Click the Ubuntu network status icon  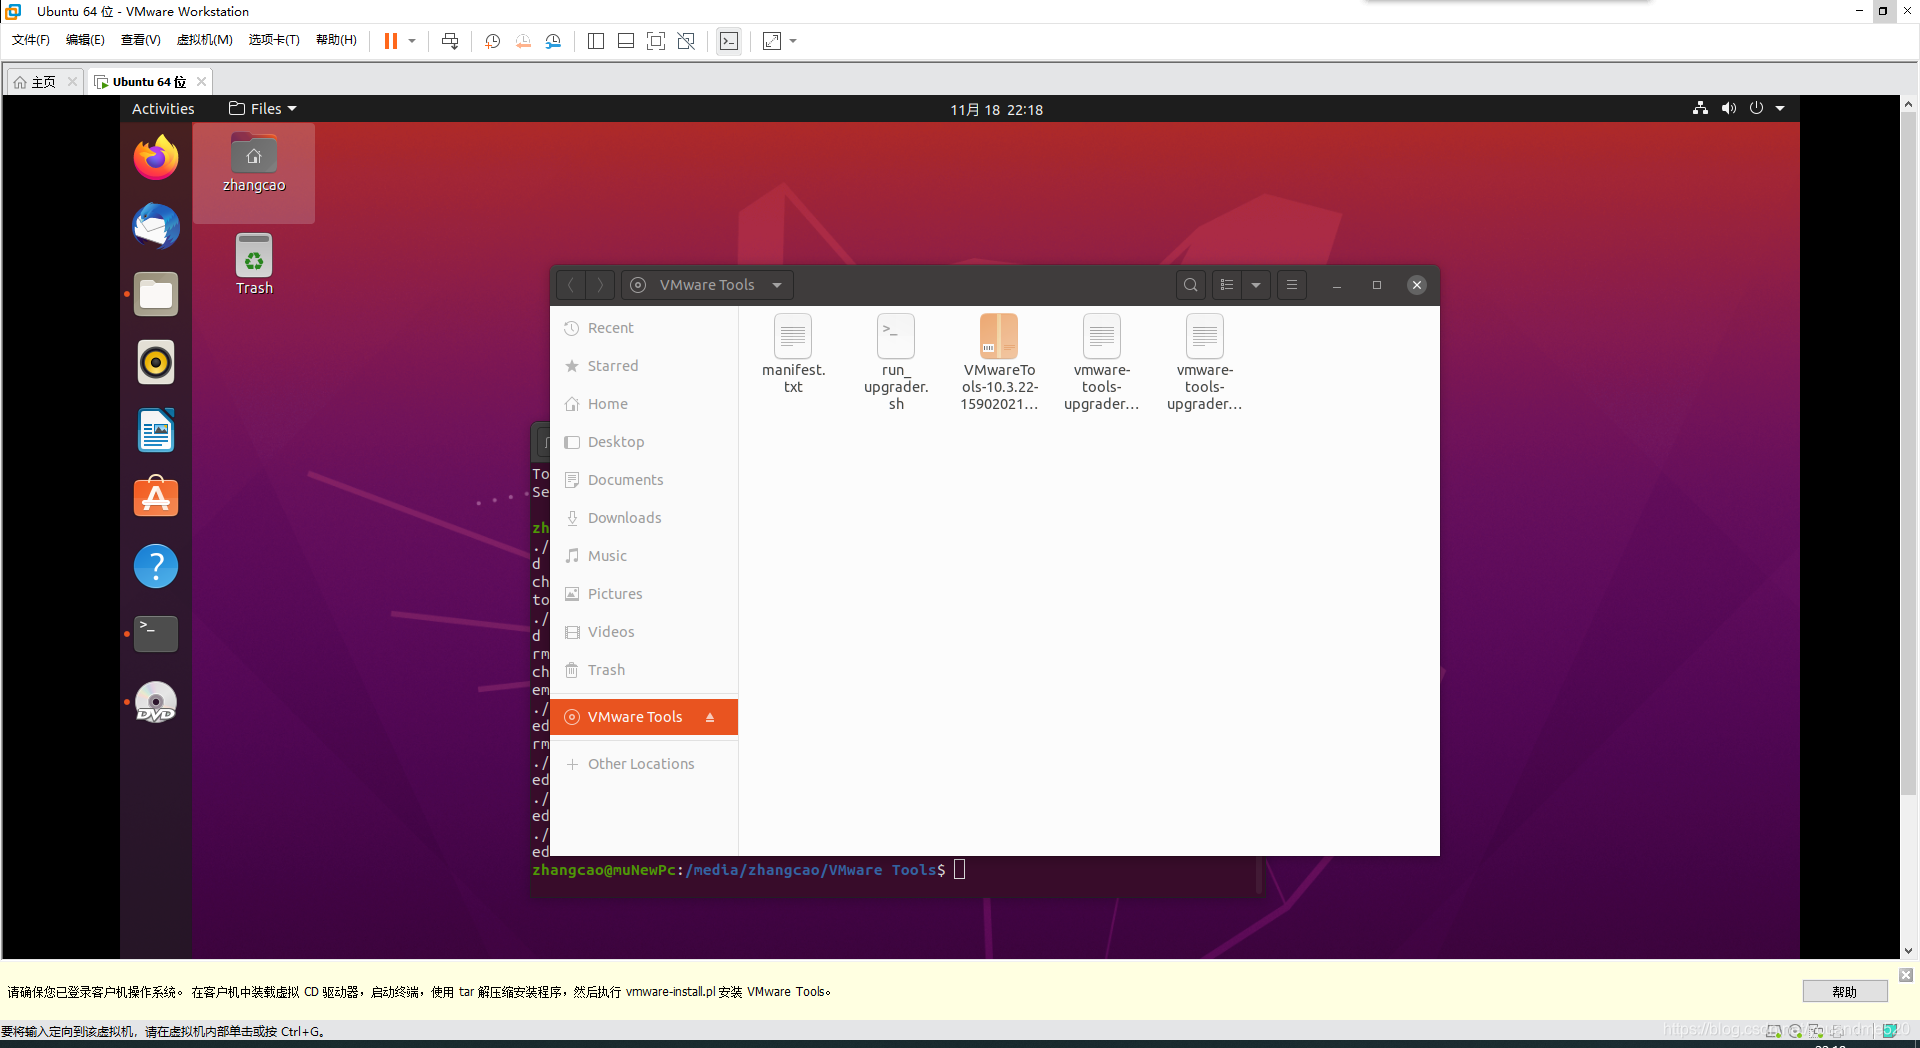tap(1700, 108)
